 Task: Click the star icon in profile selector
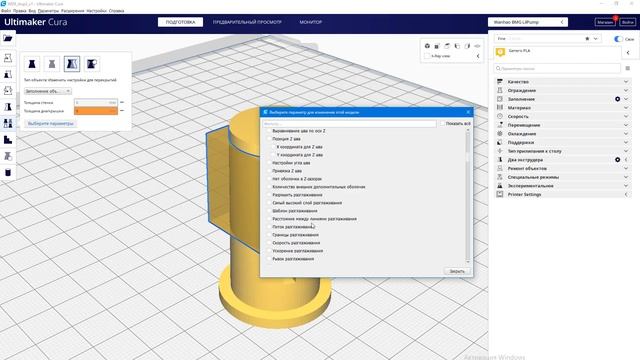pos(587,39)
